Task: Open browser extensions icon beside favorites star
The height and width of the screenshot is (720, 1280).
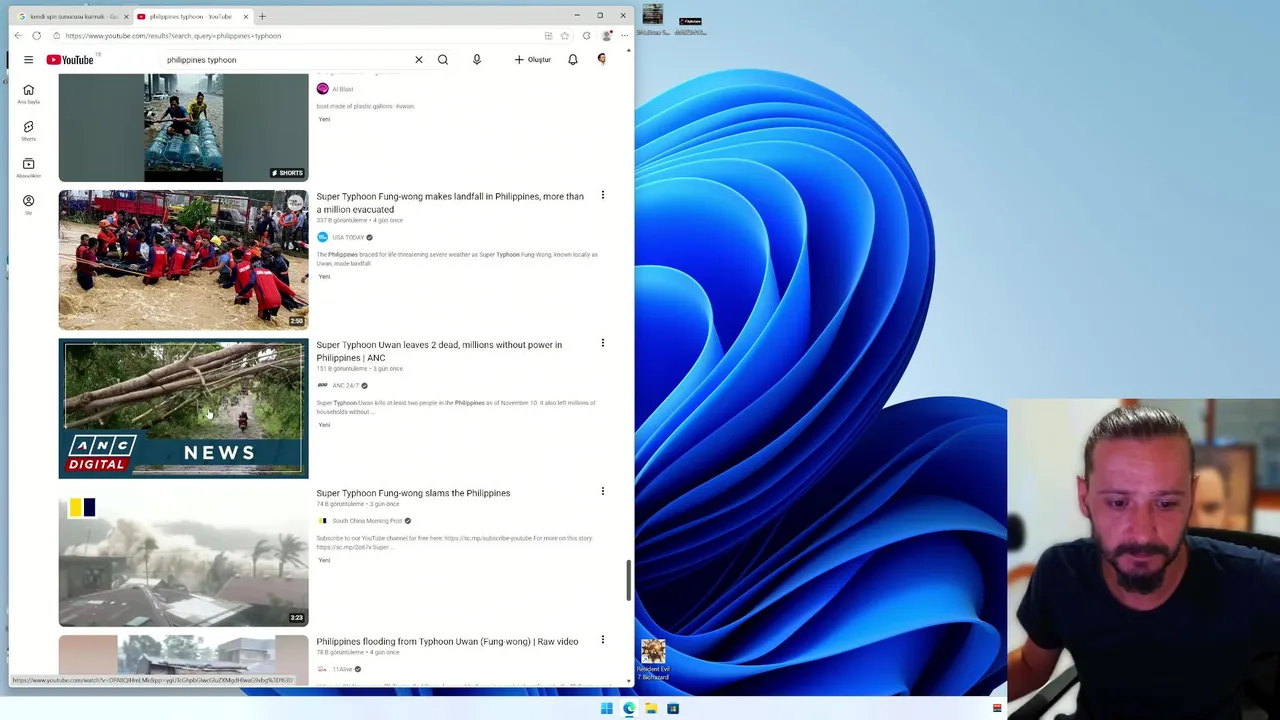Action: pos(586,36)
